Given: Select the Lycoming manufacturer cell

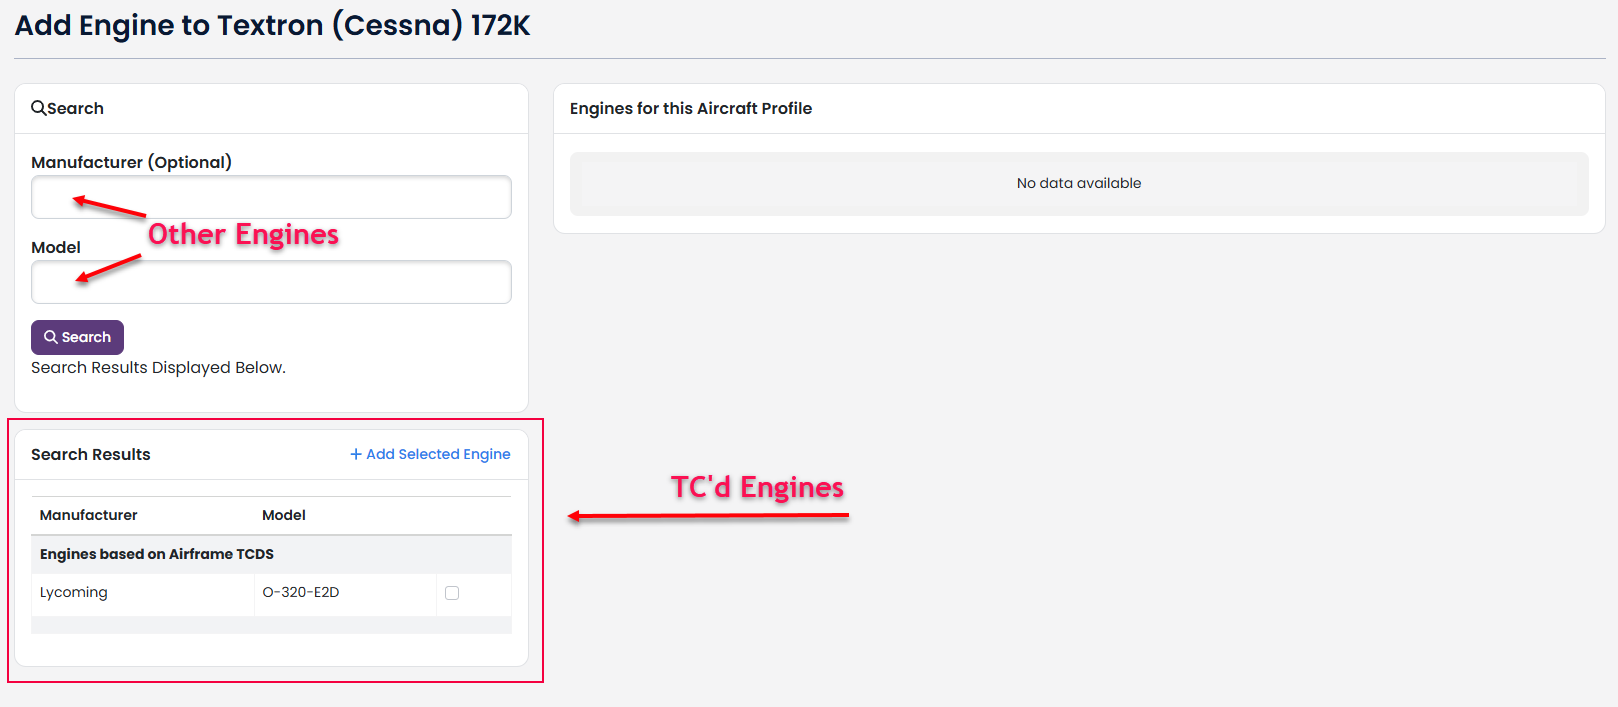Looking at the screenshot, I should (143, 593).
